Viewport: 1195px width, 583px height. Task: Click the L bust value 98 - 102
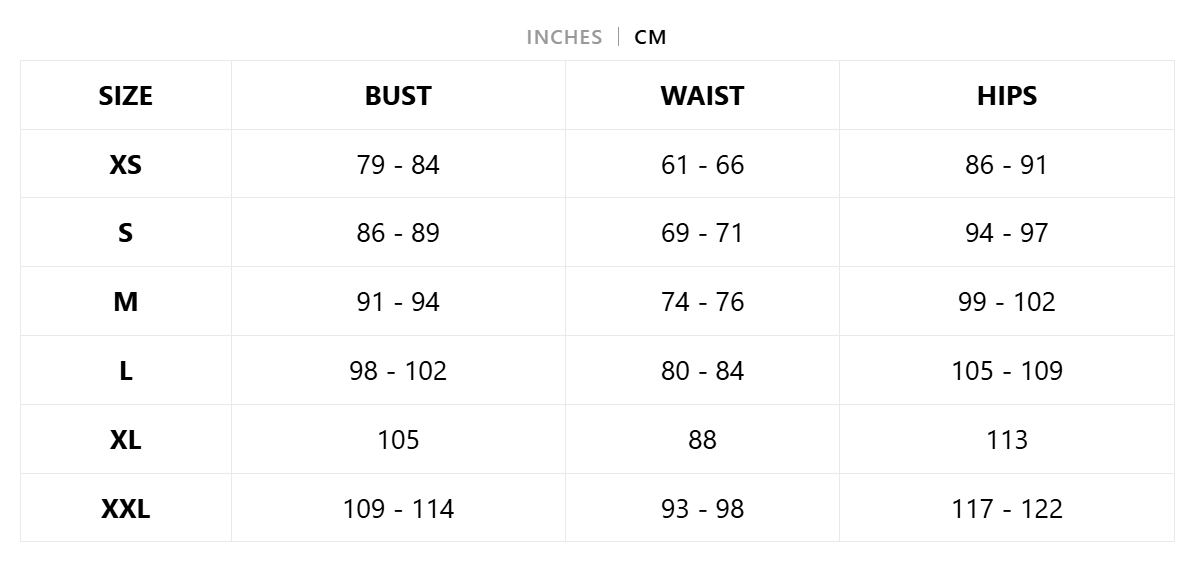pos(398,371)
